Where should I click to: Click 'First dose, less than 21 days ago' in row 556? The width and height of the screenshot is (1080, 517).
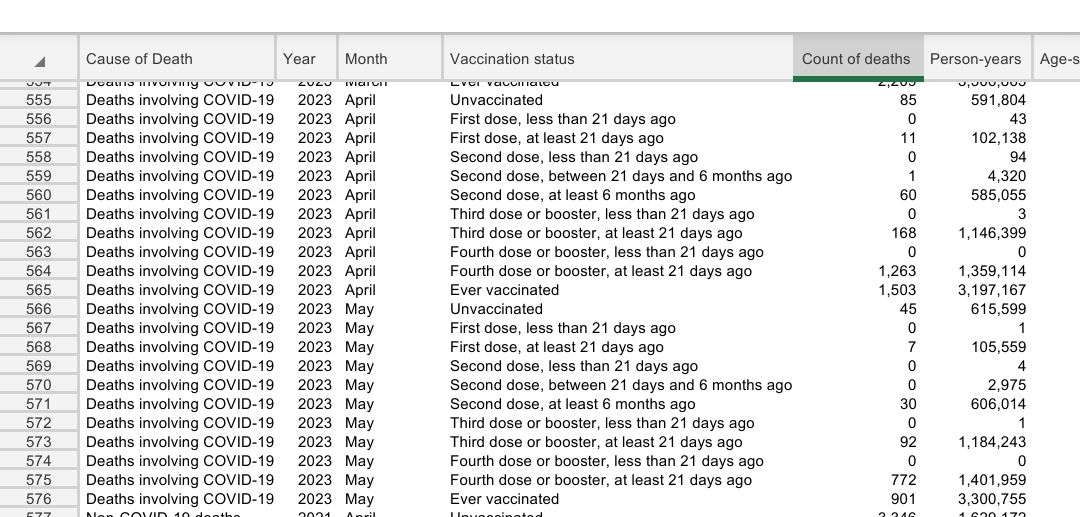pos(563,119)
